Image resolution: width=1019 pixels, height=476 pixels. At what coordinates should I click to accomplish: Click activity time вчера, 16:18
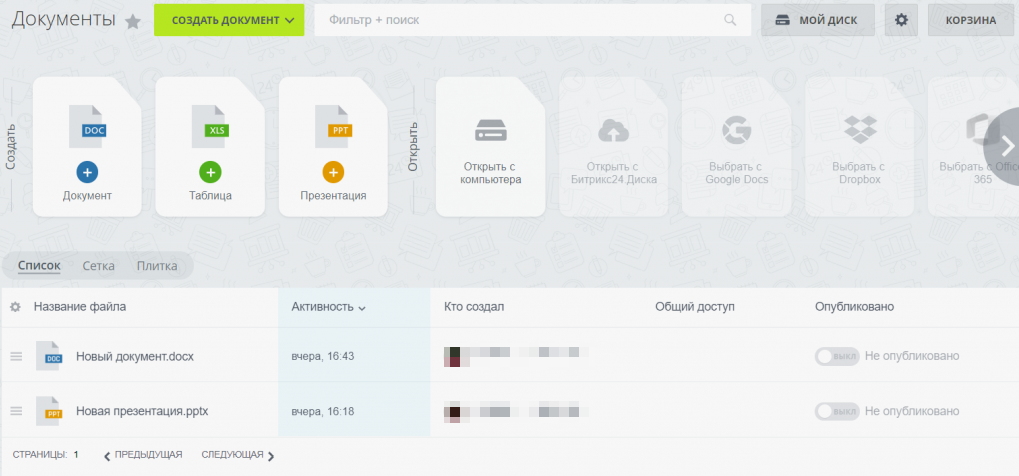[322, 411]
